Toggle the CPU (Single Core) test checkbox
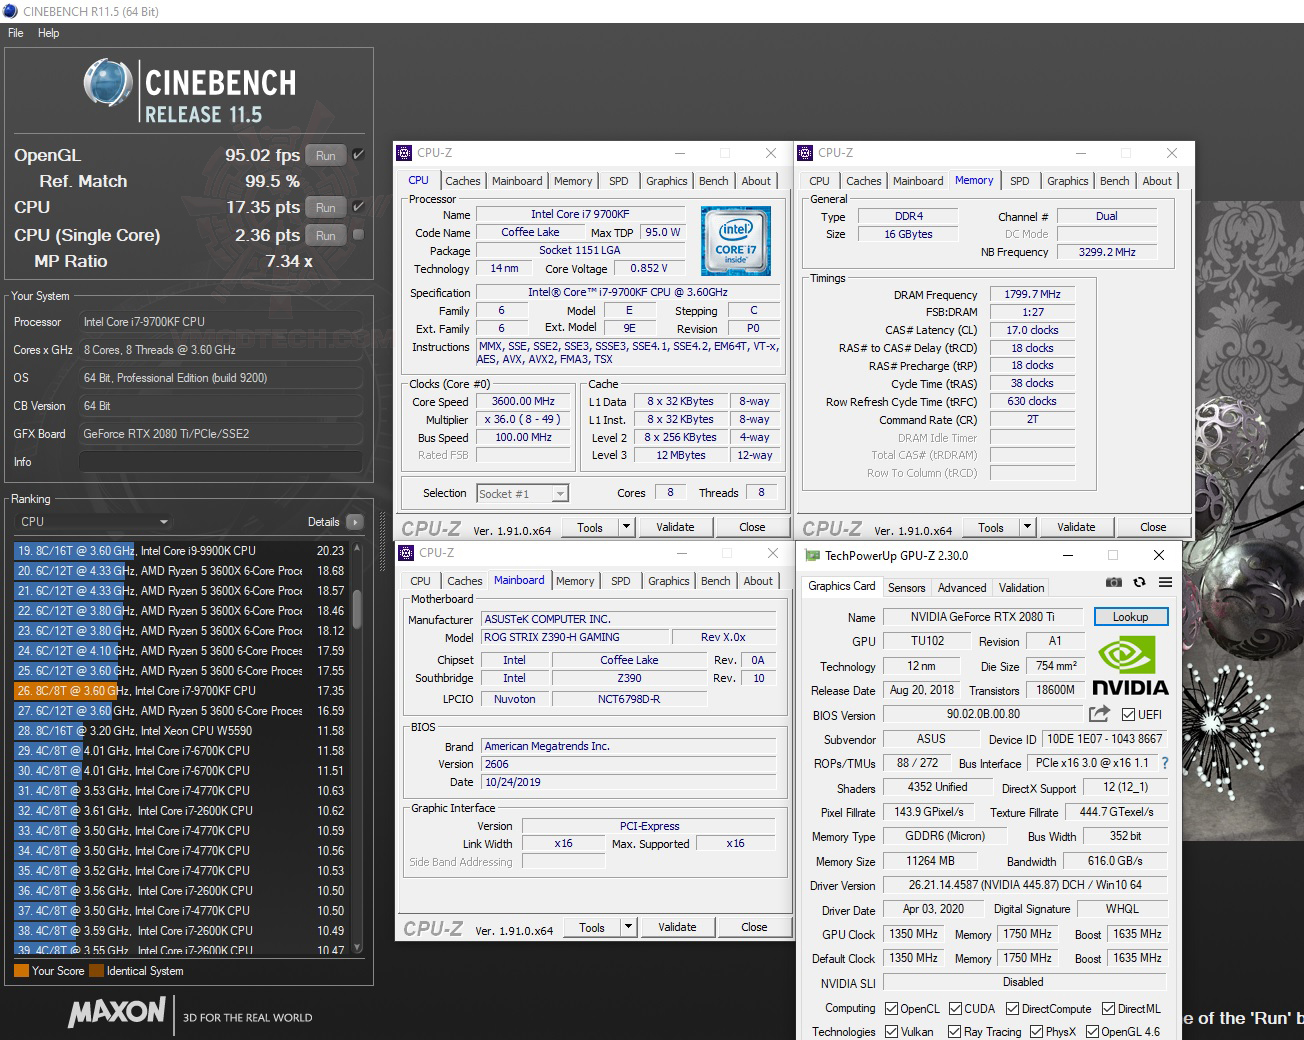Image resolution: width=1304 pixels, height=1040 pixels. 358,235
